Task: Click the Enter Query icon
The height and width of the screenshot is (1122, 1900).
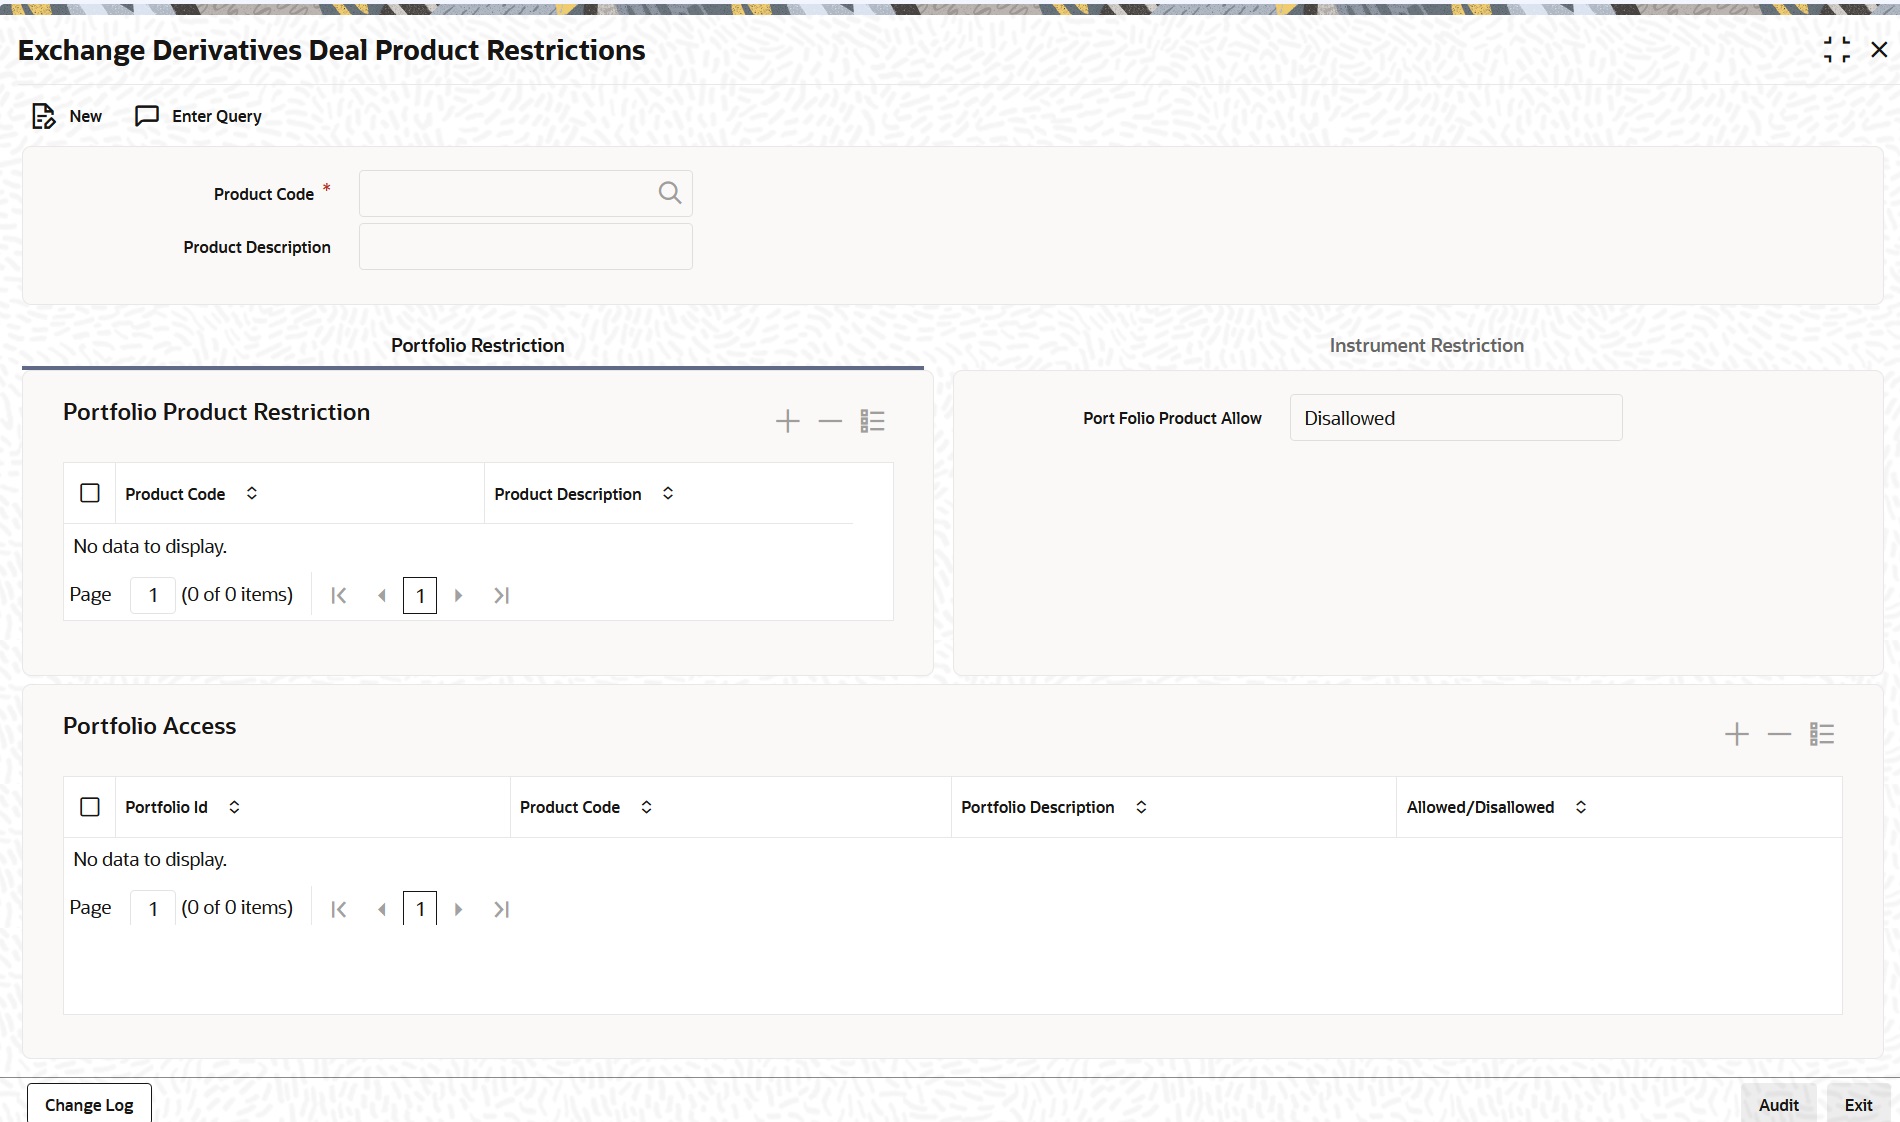Action: click(x=147, y=116)
